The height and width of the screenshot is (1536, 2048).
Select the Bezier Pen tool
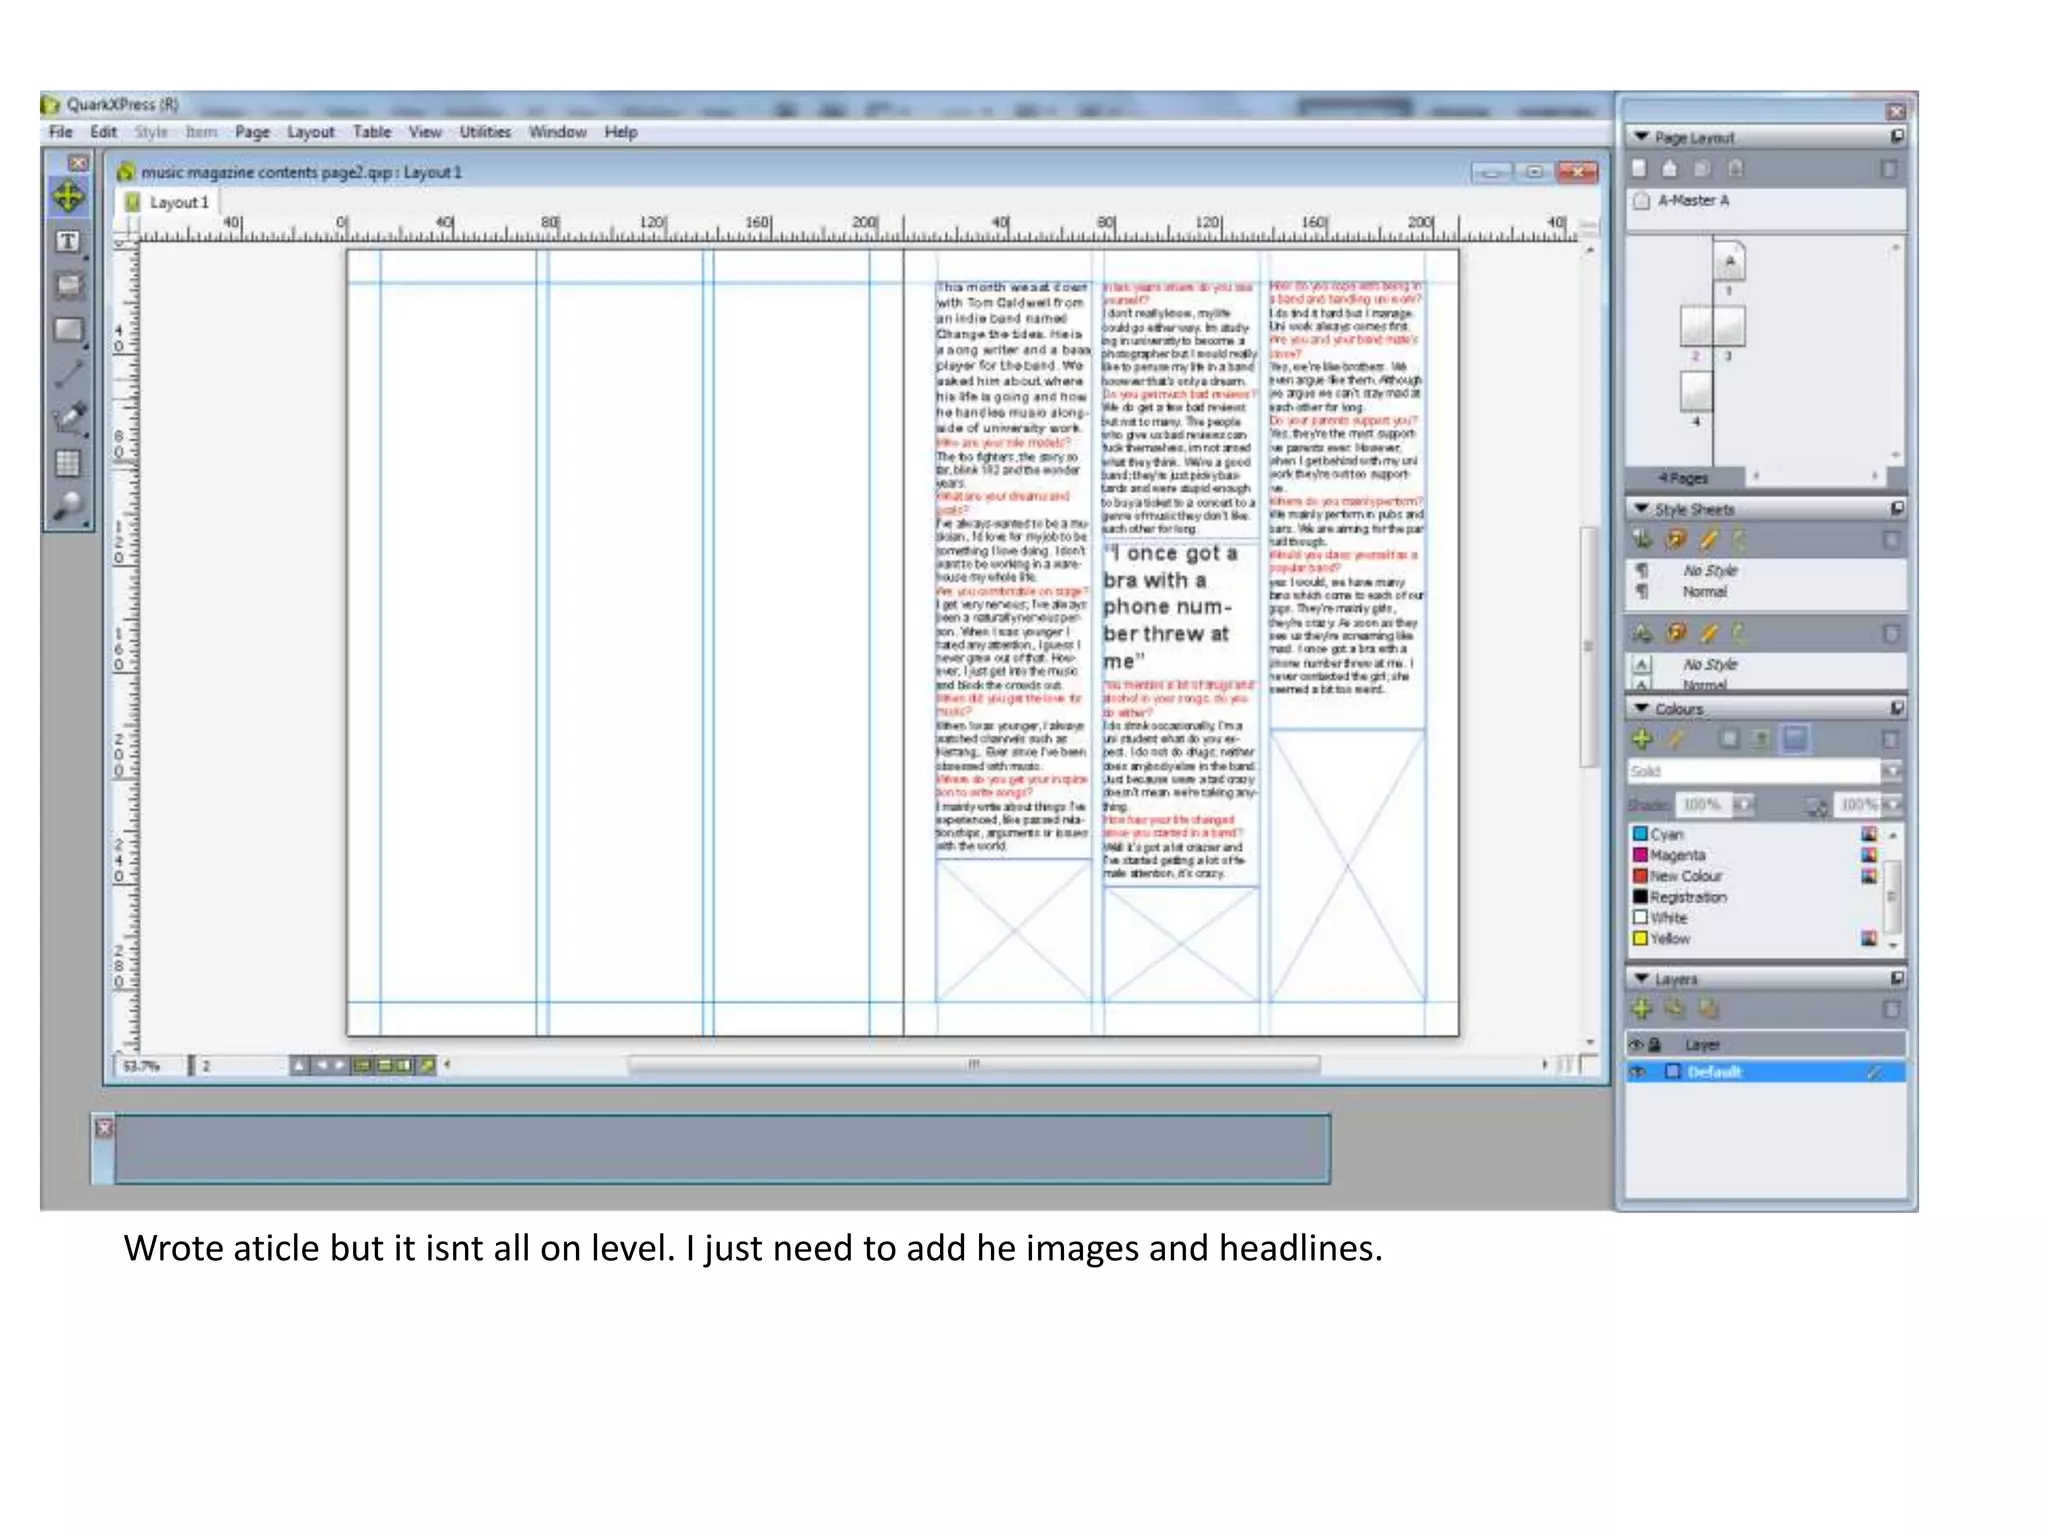pyautogui.click(x=68, y=418)
